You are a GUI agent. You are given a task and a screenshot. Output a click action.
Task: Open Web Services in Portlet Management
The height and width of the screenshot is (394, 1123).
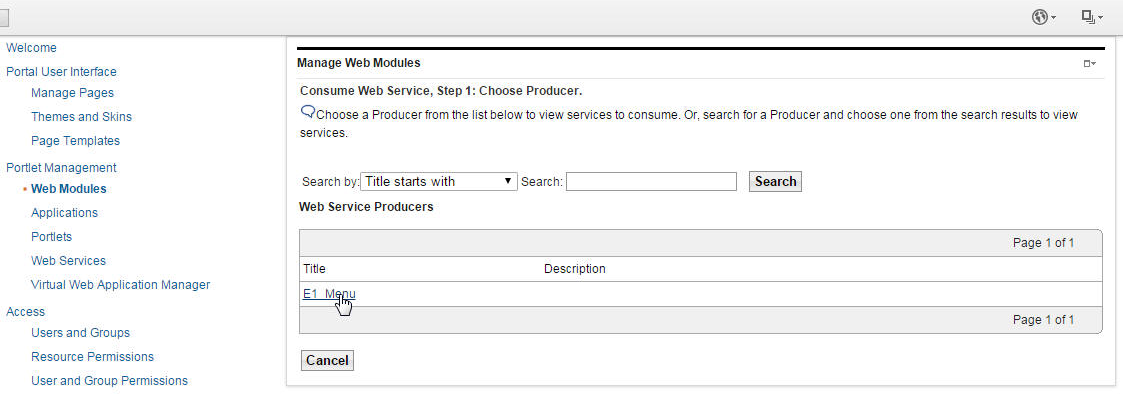69,261
